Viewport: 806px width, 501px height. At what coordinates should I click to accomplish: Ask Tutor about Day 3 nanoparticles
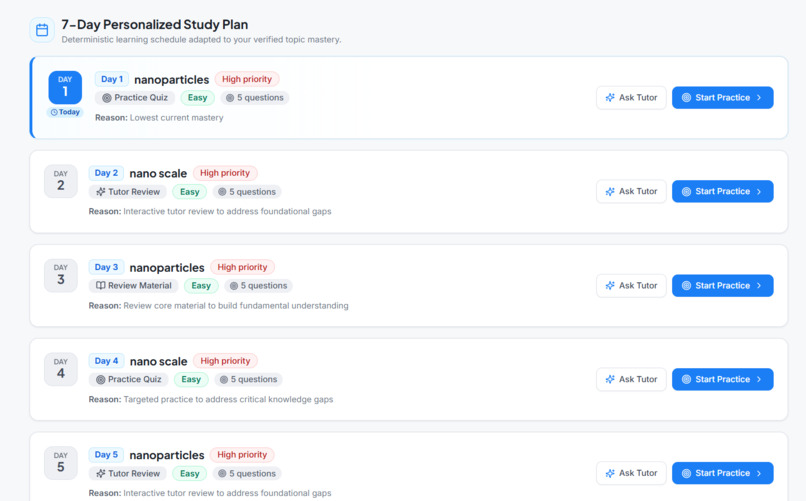click(631, 286)
